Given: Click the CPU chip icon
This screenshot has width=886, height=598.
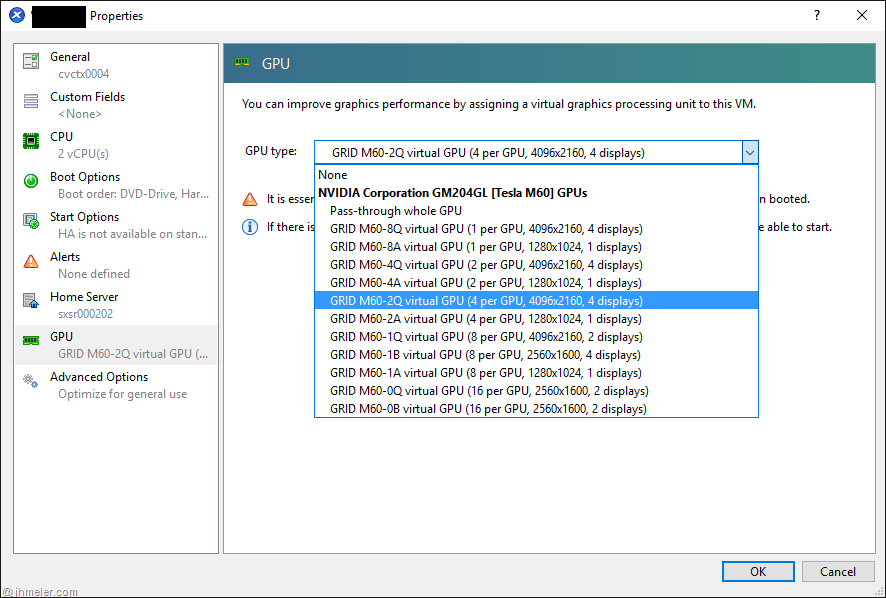Looking at the screenshot, I should pos(31,141).
